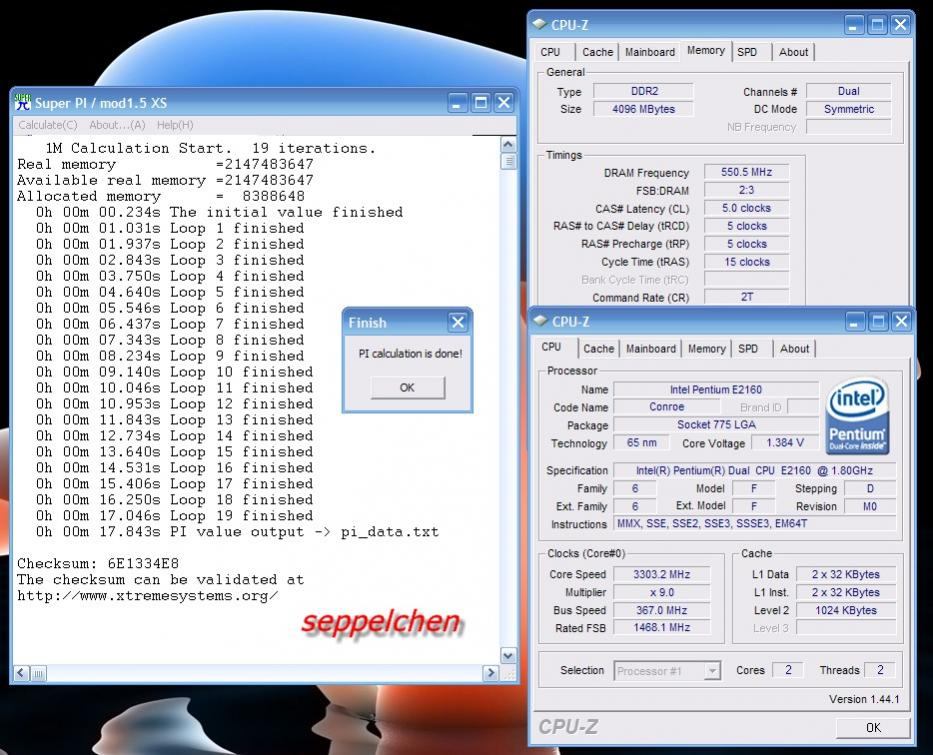Click the memory Size field 4096 MBytes
The height and width of the screenshot is (755, 933).
click(644, 109)
